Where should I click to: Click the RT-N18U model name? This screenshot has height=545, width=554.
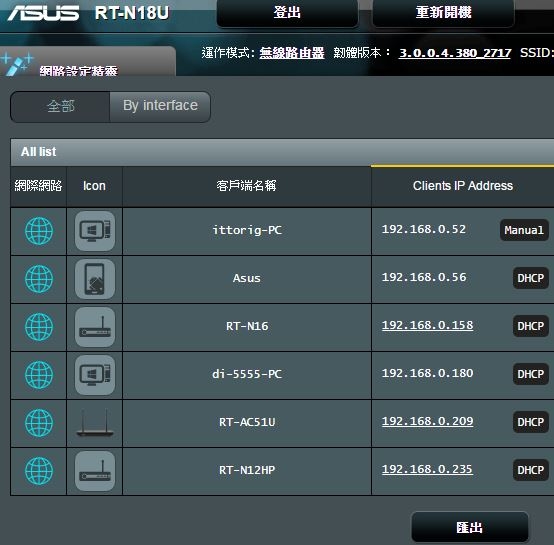(x=132, y=13)
